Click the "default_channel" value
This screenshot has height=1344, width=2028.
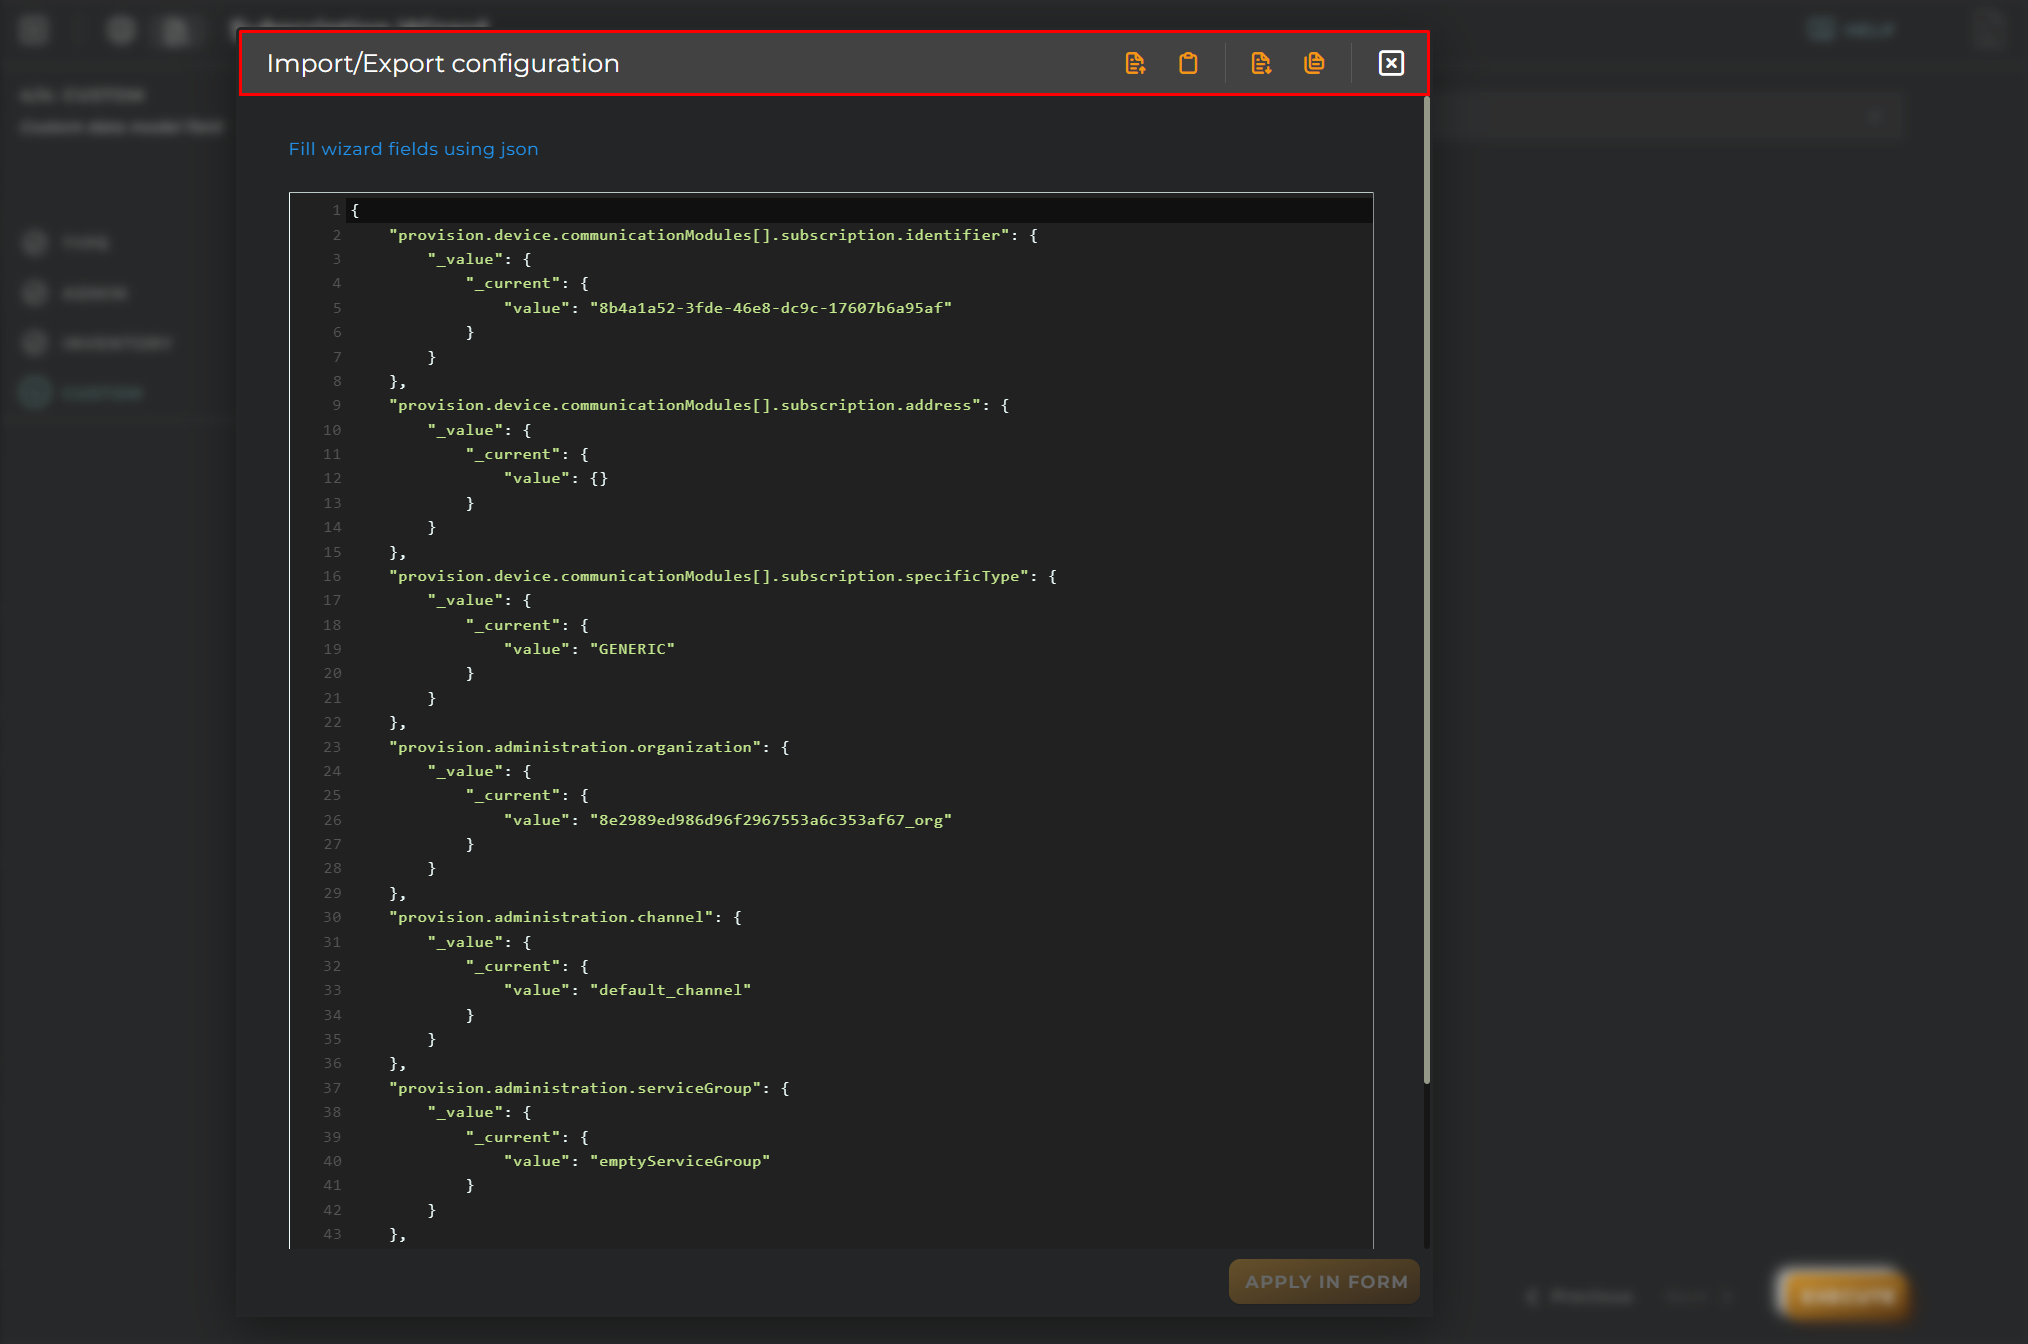click(670, 990)
